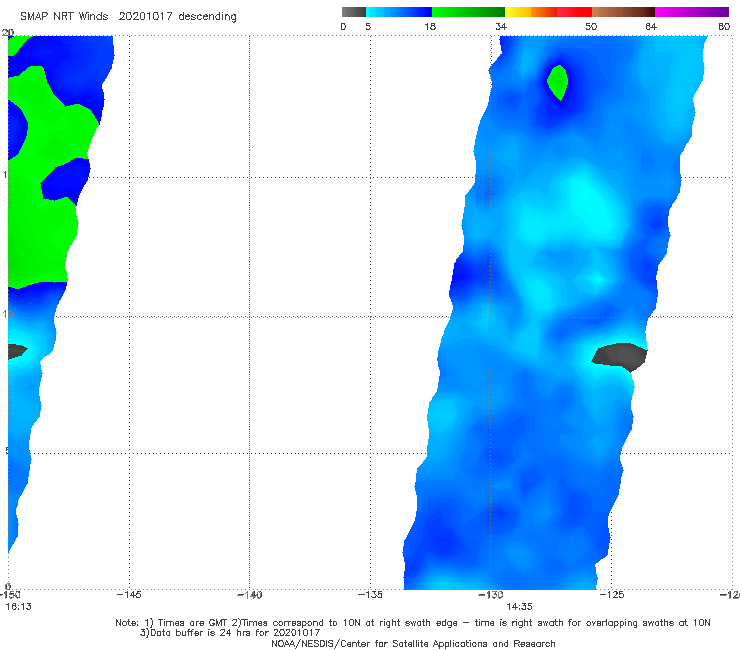
Task: Click the NOAA/NESDIS Center for Satellite Applications credit
Action: tap(413, 643)
